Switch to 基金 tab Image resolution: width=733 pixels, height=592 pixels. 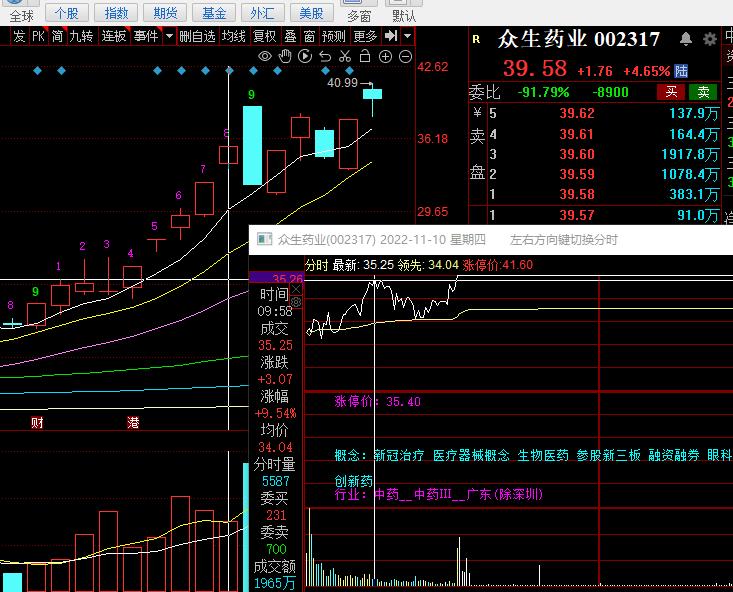tap(214, 13)
